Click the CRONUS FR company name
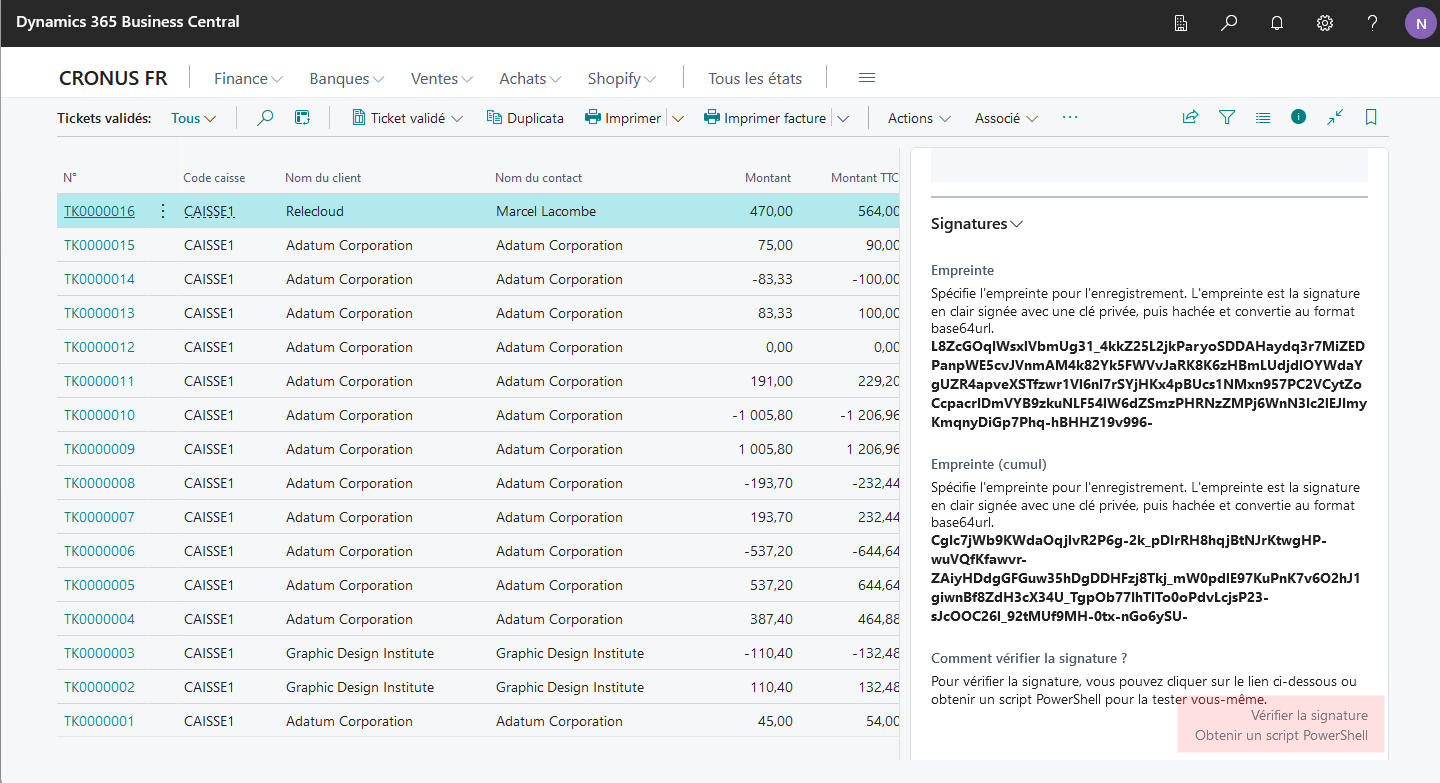1440x783 pixels. pos(113,78)
